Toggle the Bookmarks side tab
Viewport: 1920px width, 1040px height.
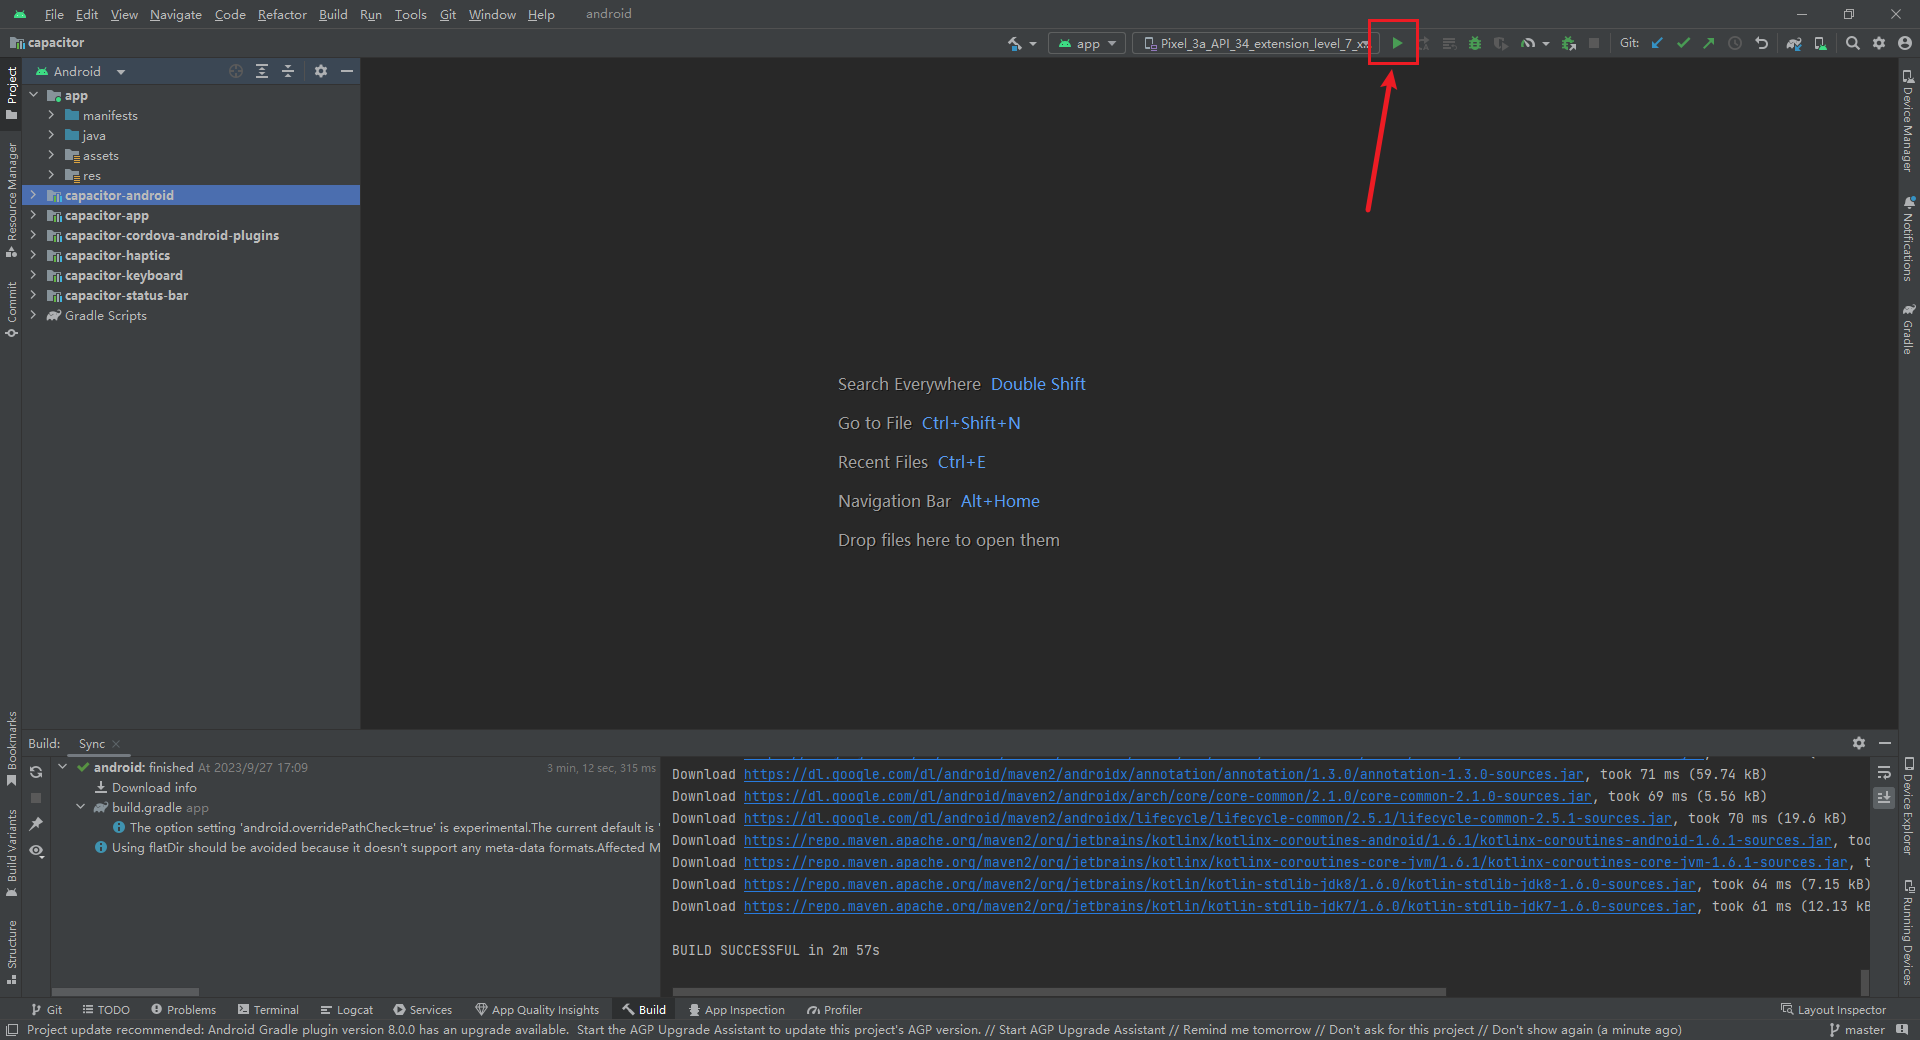click(x=11, y=748)
